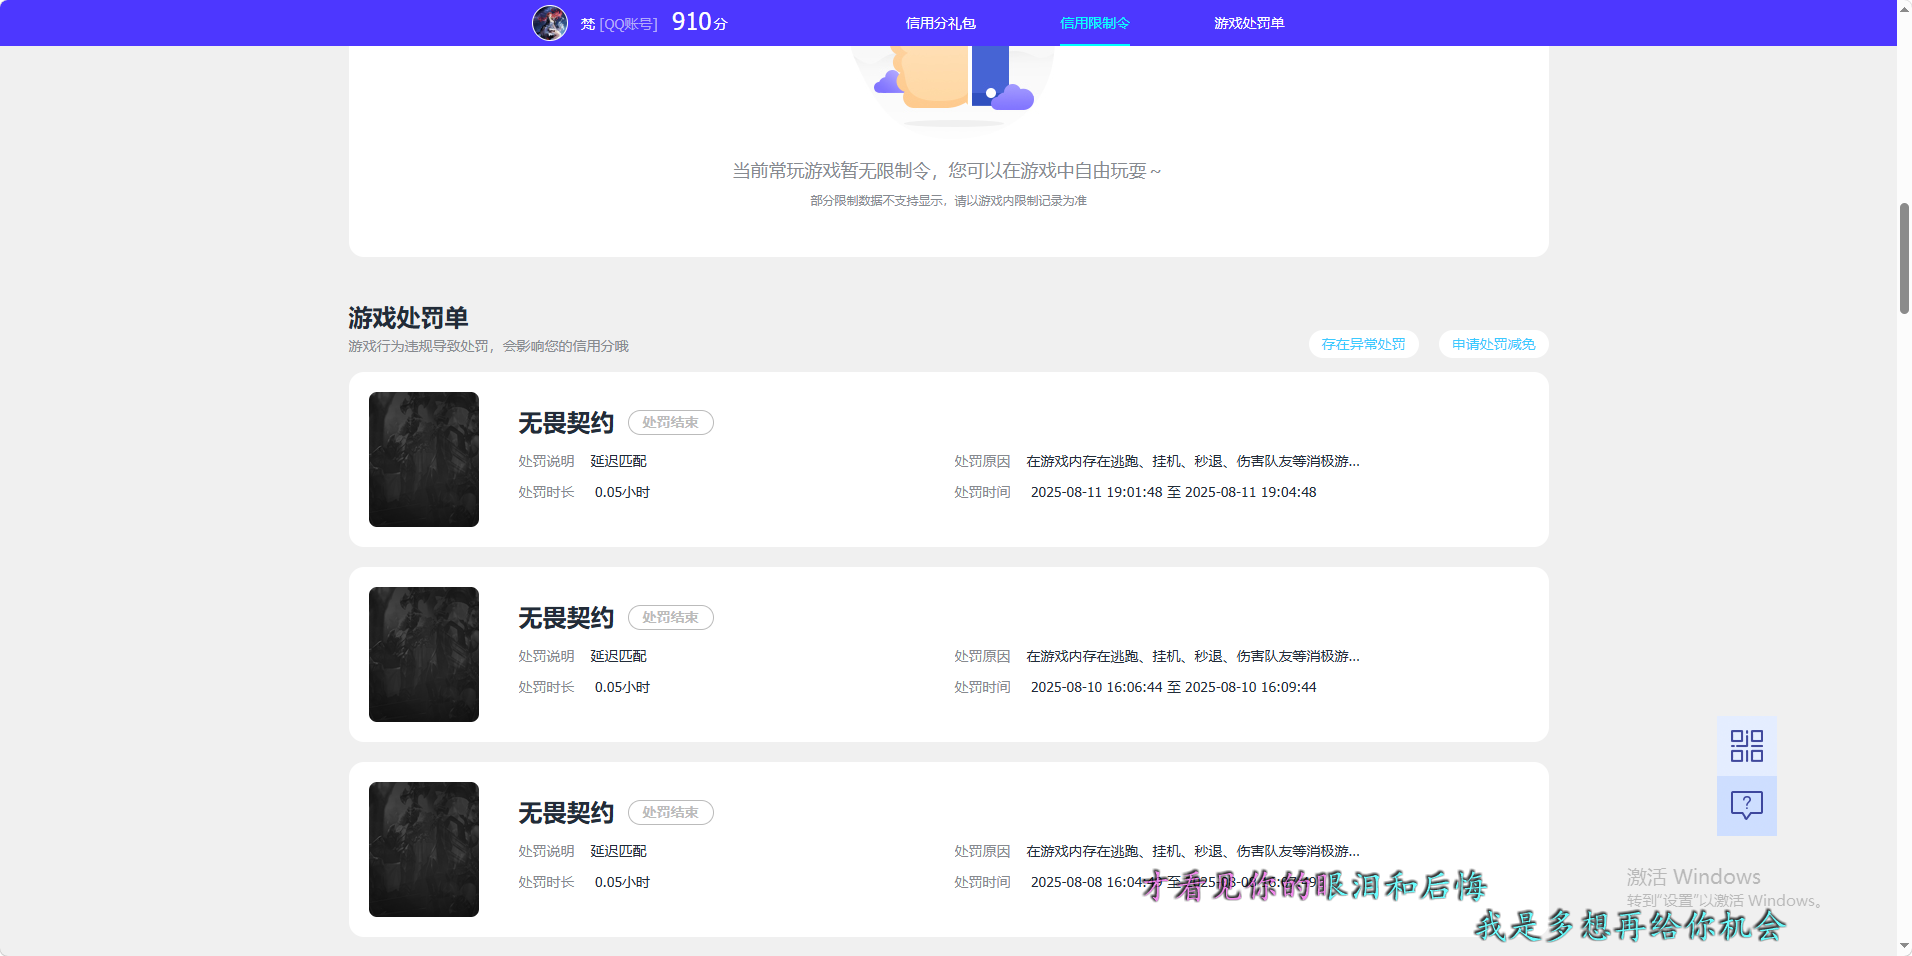The image size is (1912, 956).
Task: Click the [QQ账号] account label
Action: 628,24
